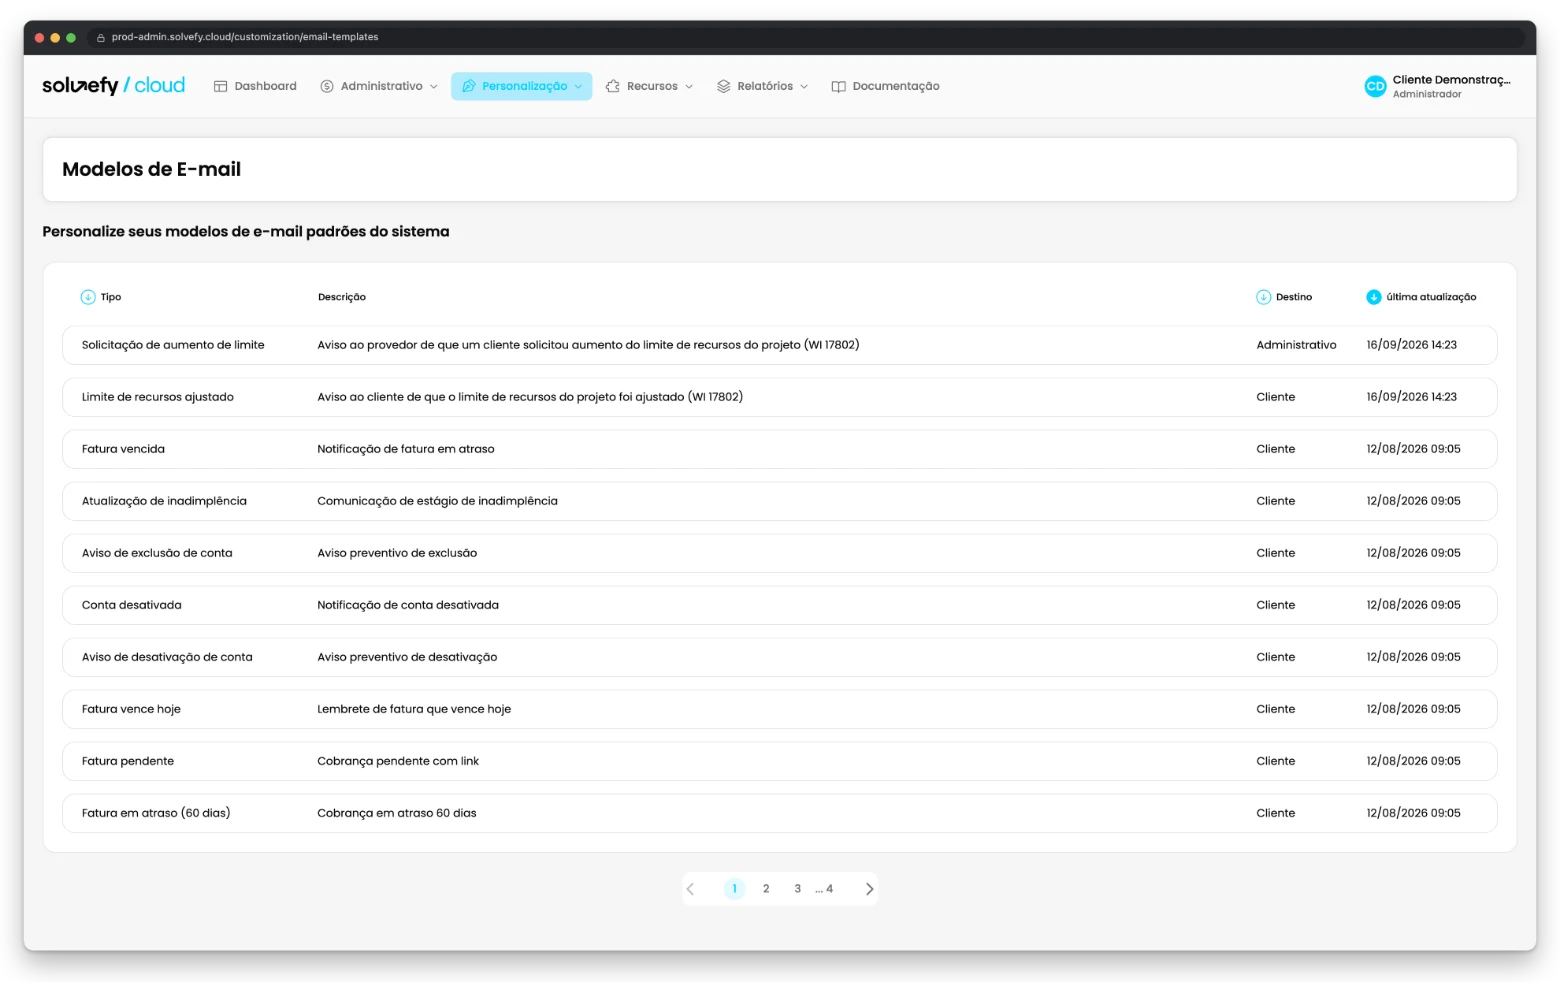Click the Relatórios layers icon
Image resolution: width=1560 pixels, height=982 pixels.
pyautogui.click(x=724, y=86)
